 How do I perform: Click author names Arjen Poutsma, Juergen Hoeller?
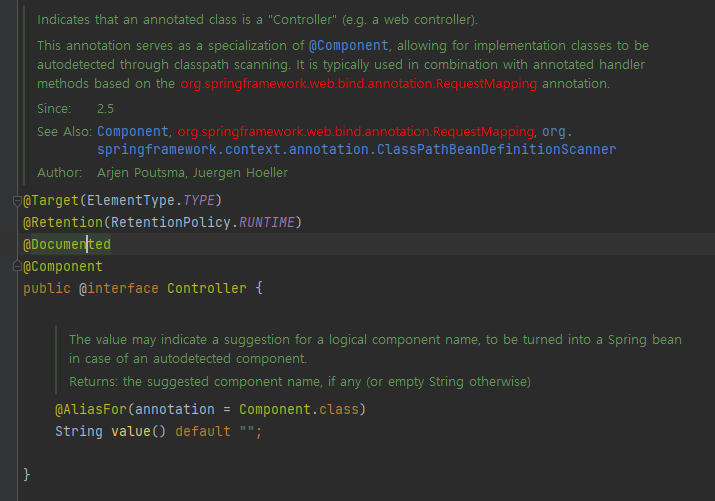(x=192, y=173)
